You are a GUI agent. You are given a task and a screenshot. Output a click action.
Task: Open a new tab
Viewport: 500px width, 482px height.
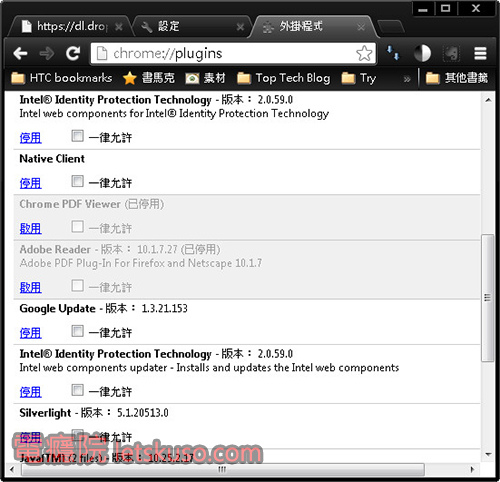coord(391,27)
